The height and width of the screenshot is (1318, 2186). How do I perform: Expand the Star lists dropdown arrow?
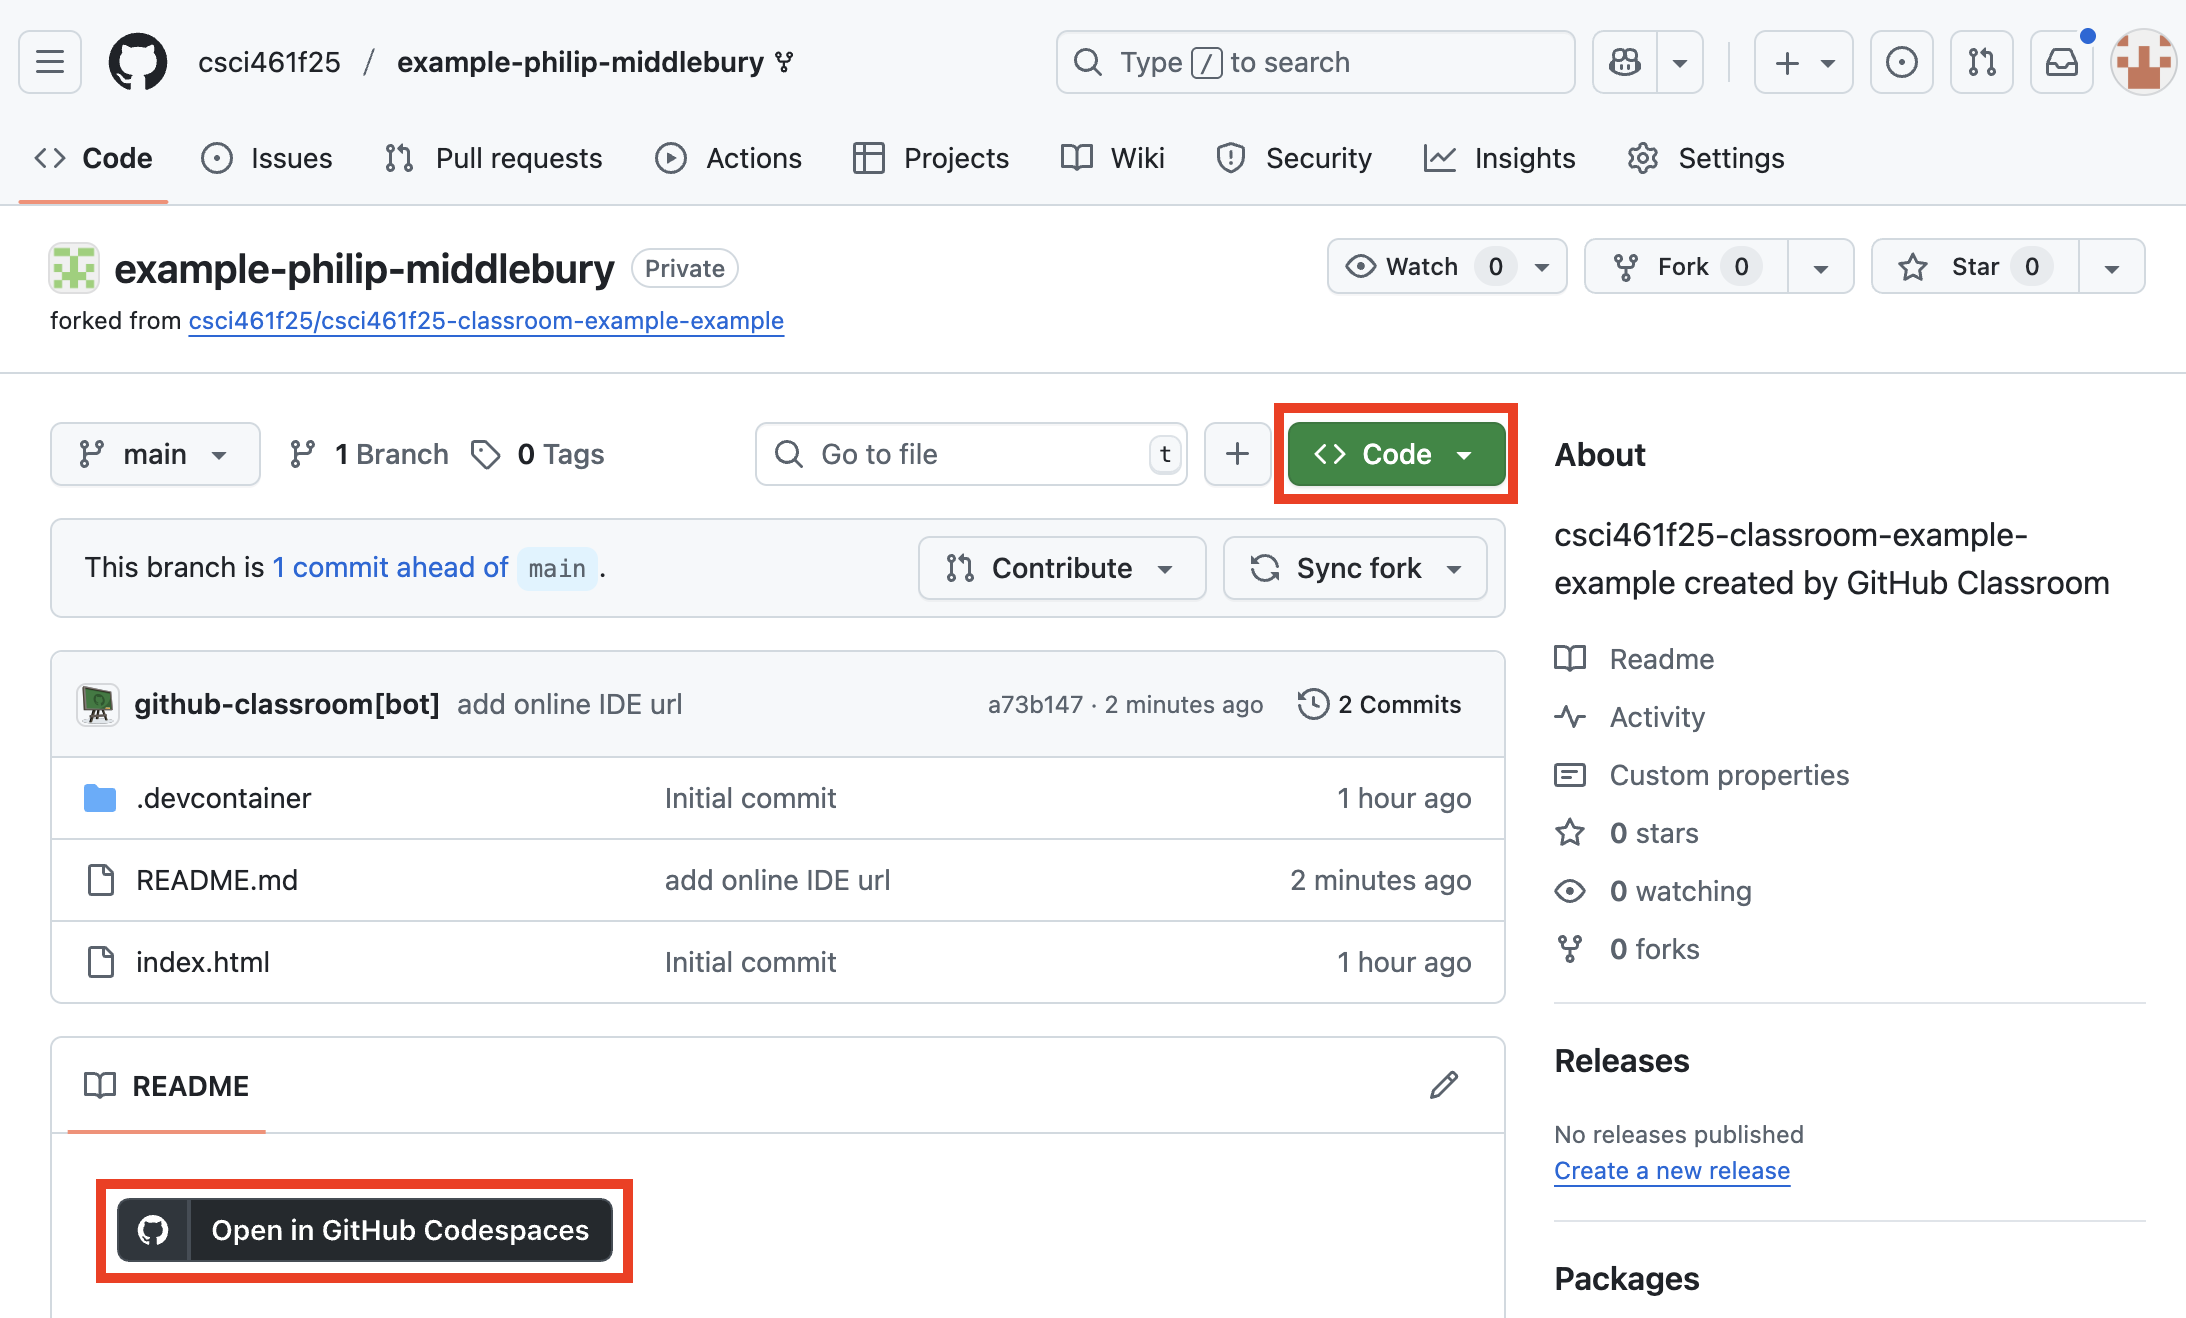click(2112, 266)
